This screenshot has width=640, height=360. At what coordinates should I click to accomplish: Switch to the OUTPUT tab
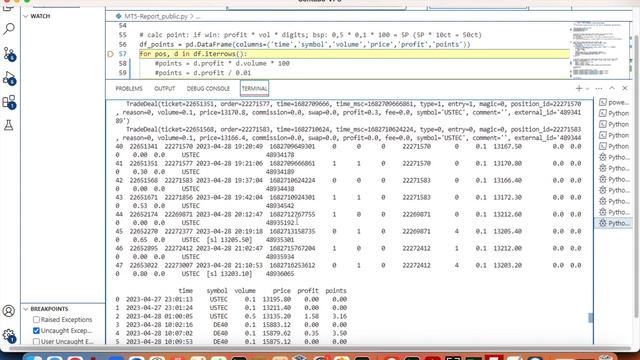pyautogui.click(x=164, y=89)
